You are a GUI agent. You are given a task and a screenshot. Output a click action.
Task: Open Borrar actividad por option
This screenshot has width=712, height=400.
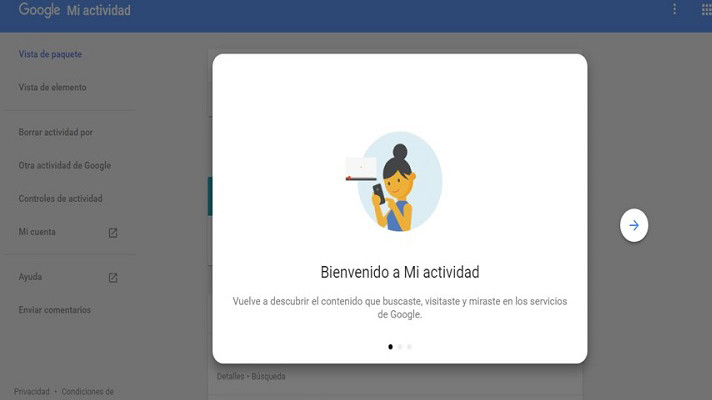55,132
